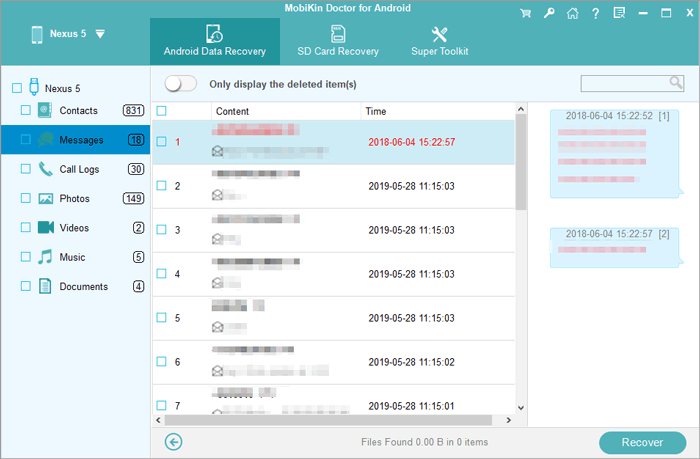Click the search magnifier icon
Image resolution: width=700 pixels, height=459 pixels.
(676, 82)
